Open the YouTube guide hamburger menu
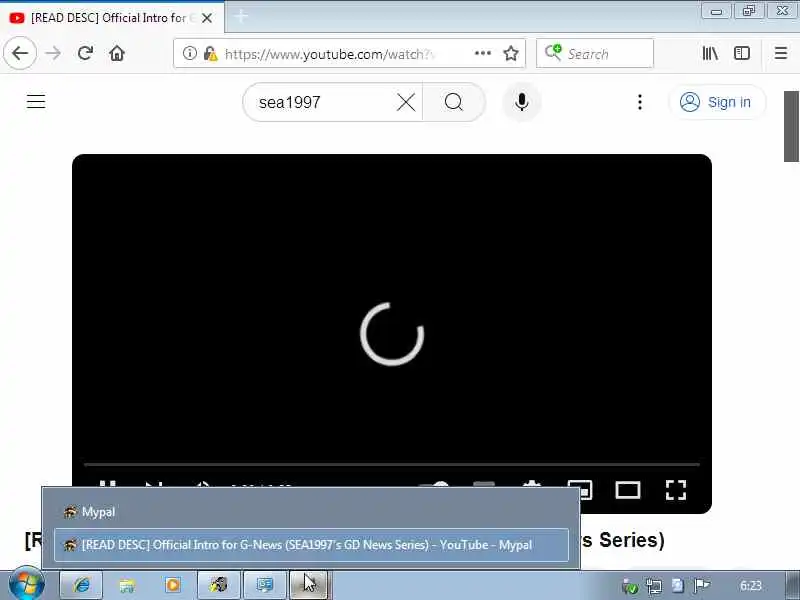Image resolution: width=800 pixels, height=600 pixels. click(36, 102)
